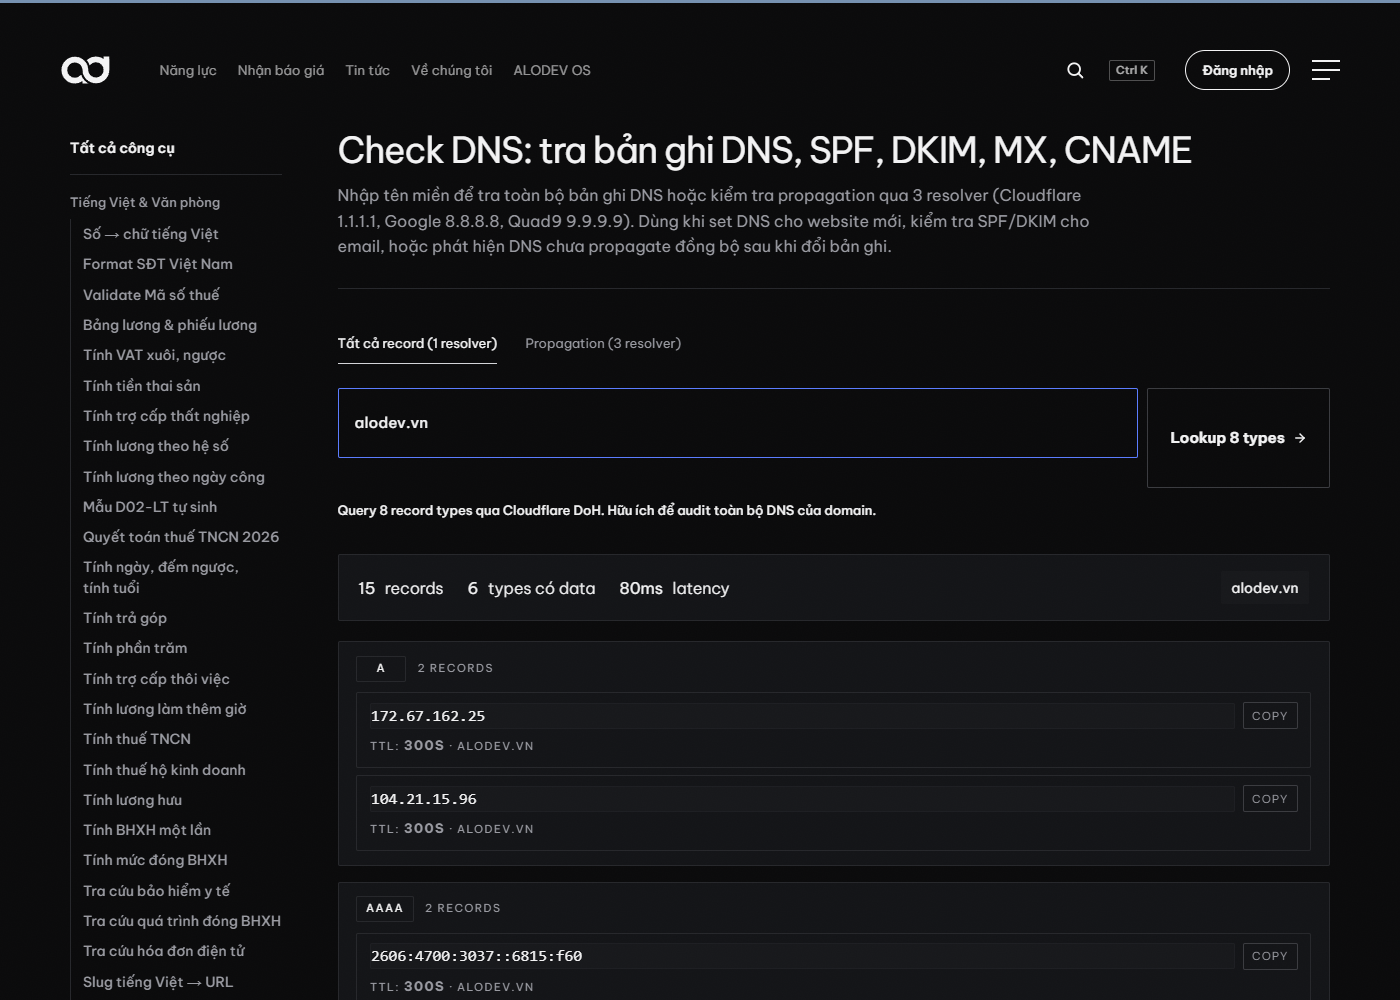The height and width of the screenshot is (1000, 1400).
Task: Copy the AAAA record 2606:4700:3037::6815:f60
Action: click(x=1270, y=956)
